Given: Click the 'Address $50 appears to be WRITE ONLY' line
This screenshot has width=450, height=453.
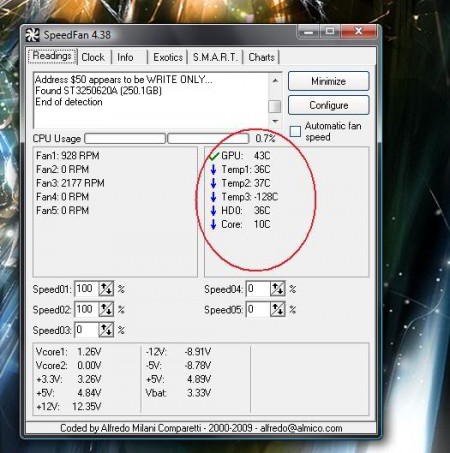Looking at the screenshot, I should (123, 79).
